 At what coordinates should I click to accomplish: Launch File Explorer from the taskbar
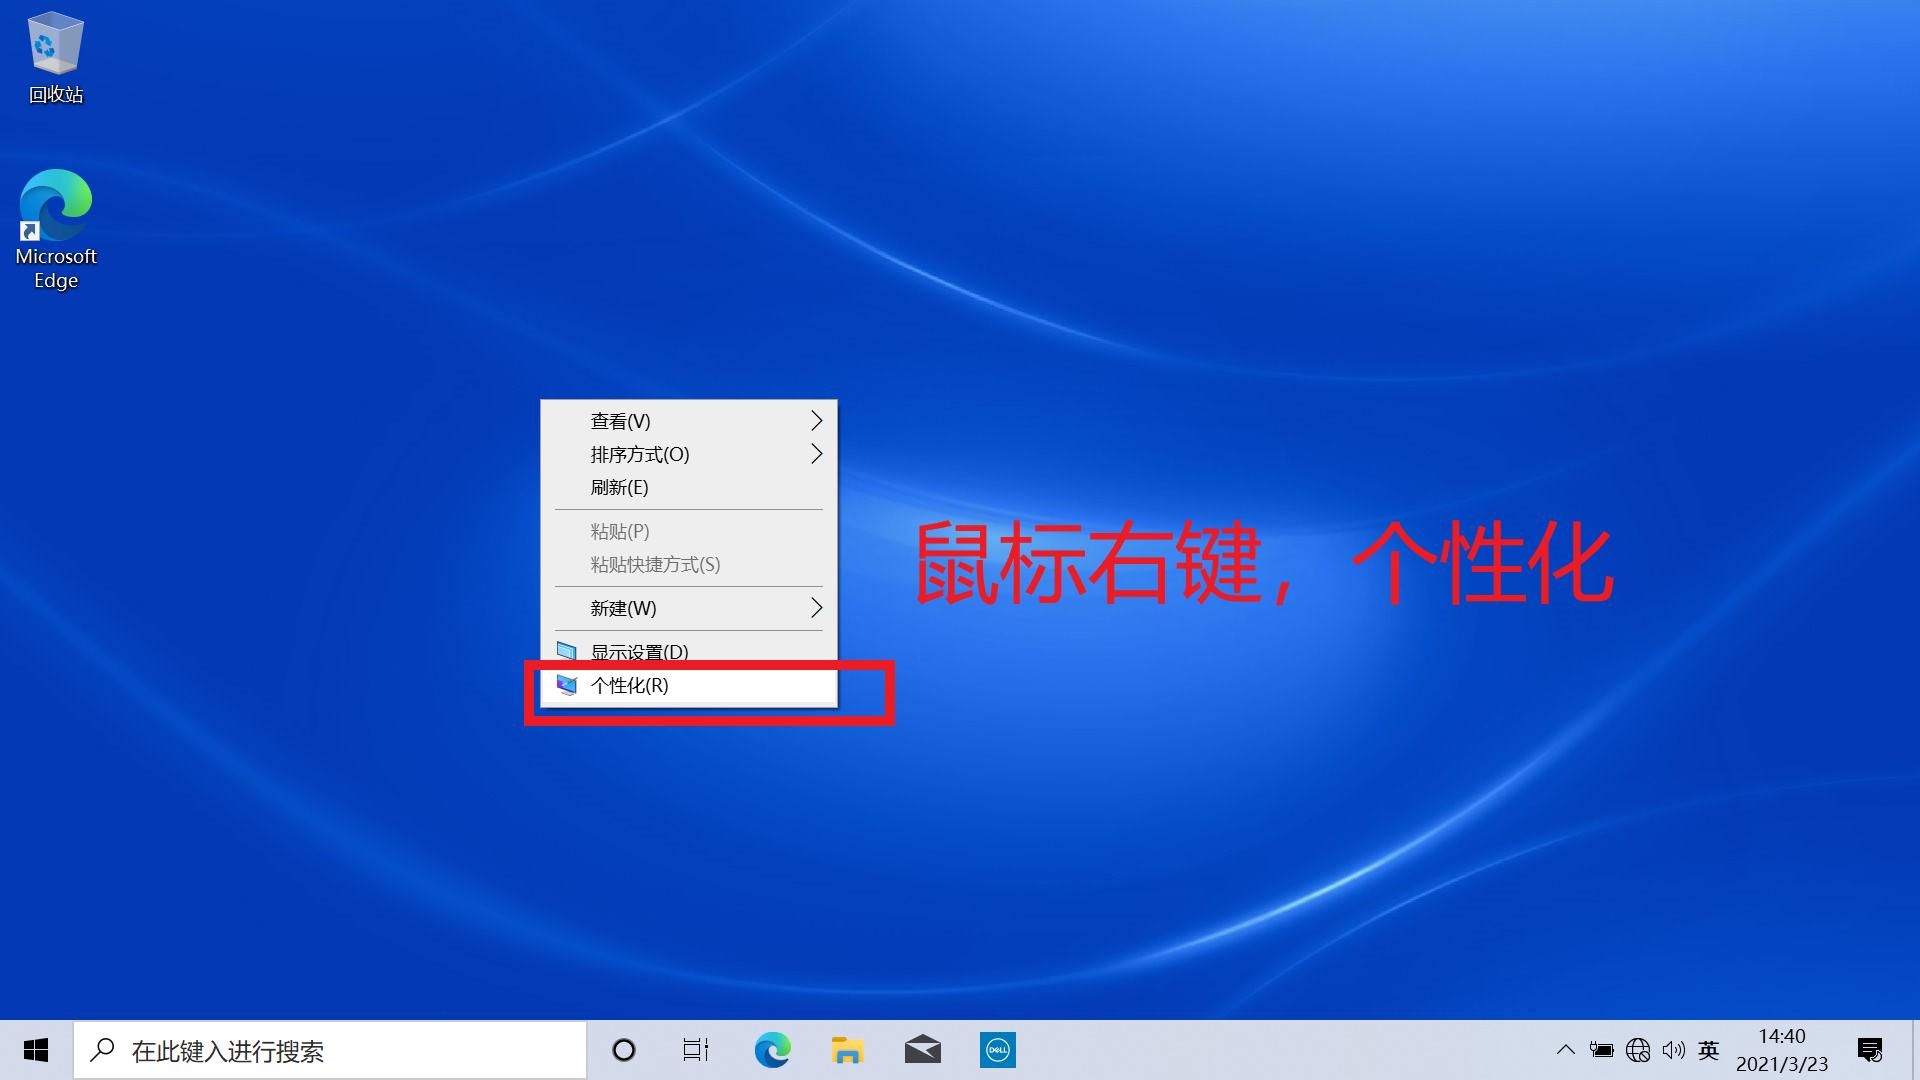click(x=847, y=1050)
